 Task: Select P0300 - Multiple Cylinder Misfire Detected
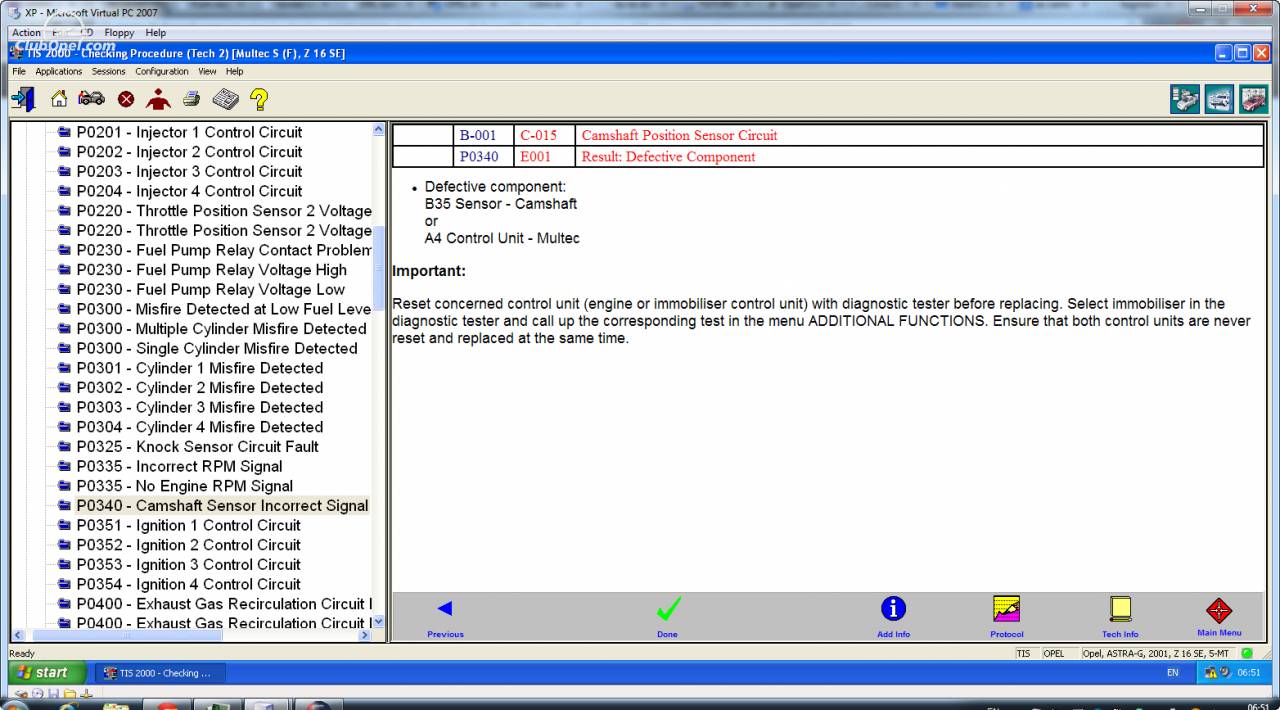pos(222,329)
